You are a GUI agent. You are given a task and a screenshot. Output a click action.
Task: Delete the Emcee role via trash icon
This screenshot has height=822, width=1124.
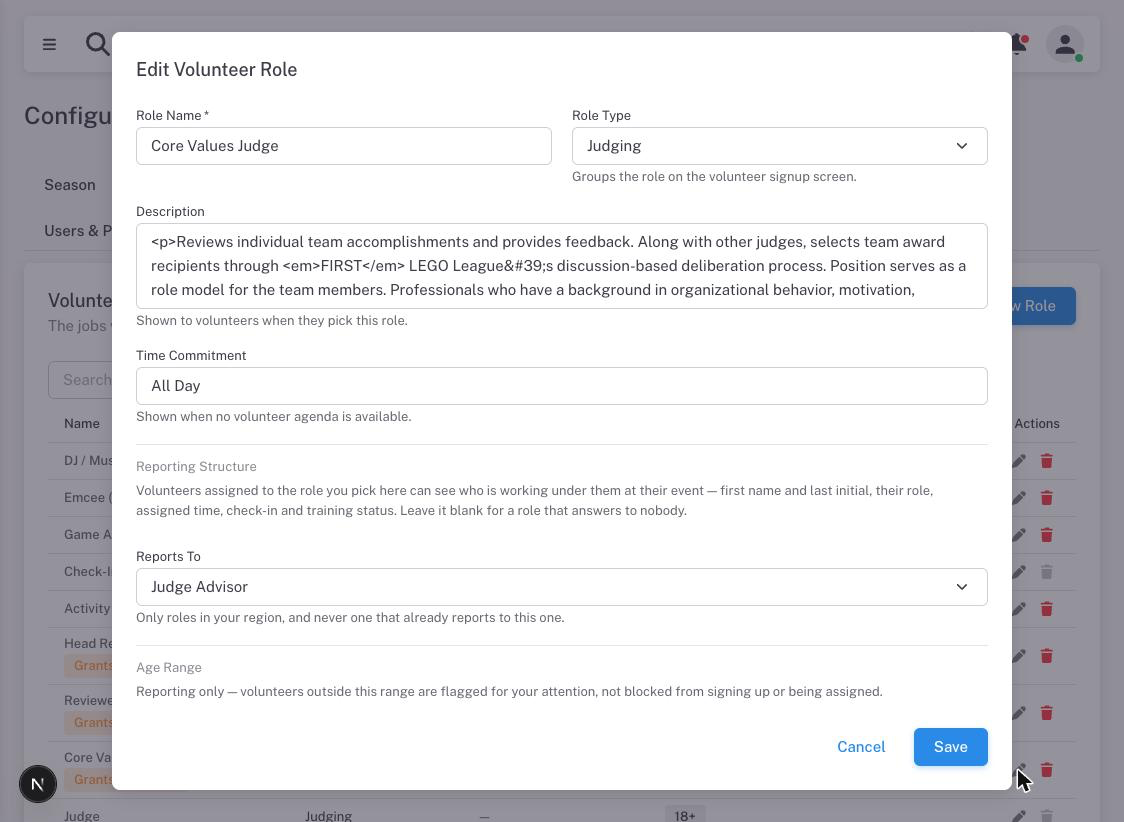(x=1047, y=497)
